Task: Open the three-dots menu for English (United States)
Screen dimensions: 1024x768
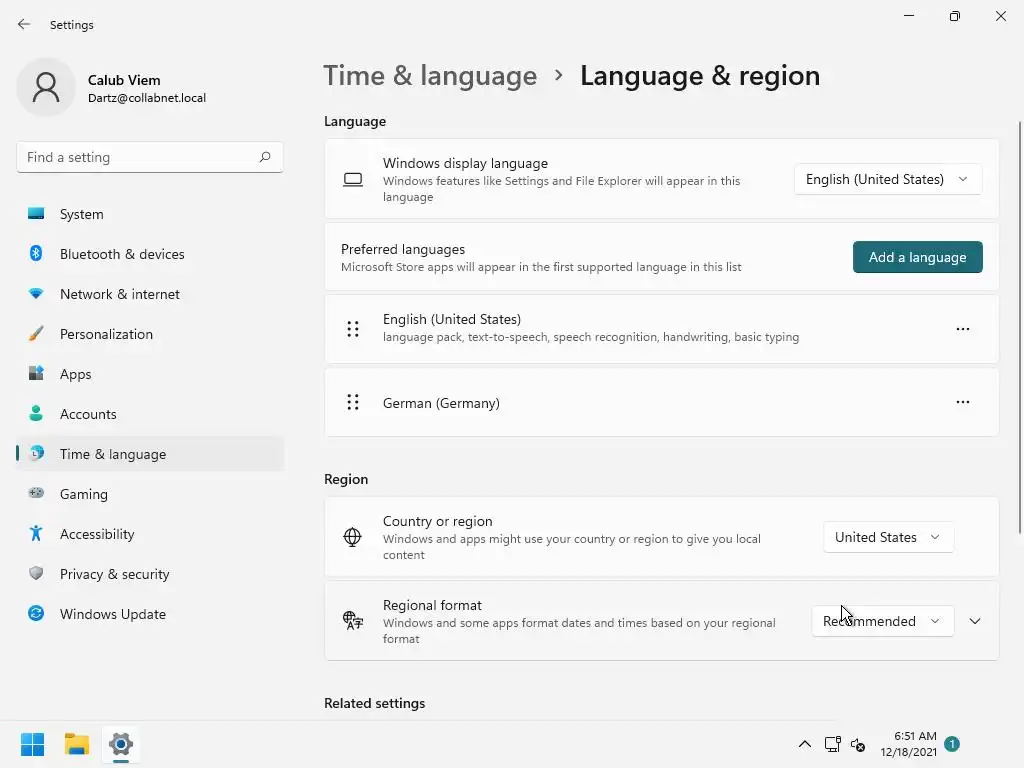Action: pos(962,328)
